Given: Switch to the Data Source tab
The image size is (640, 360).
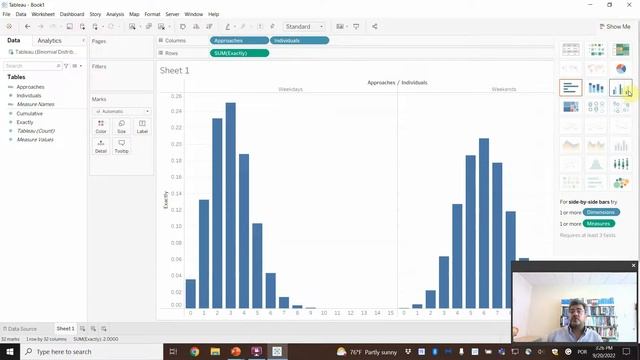Looking at the screenshot, I should [20, 329].
